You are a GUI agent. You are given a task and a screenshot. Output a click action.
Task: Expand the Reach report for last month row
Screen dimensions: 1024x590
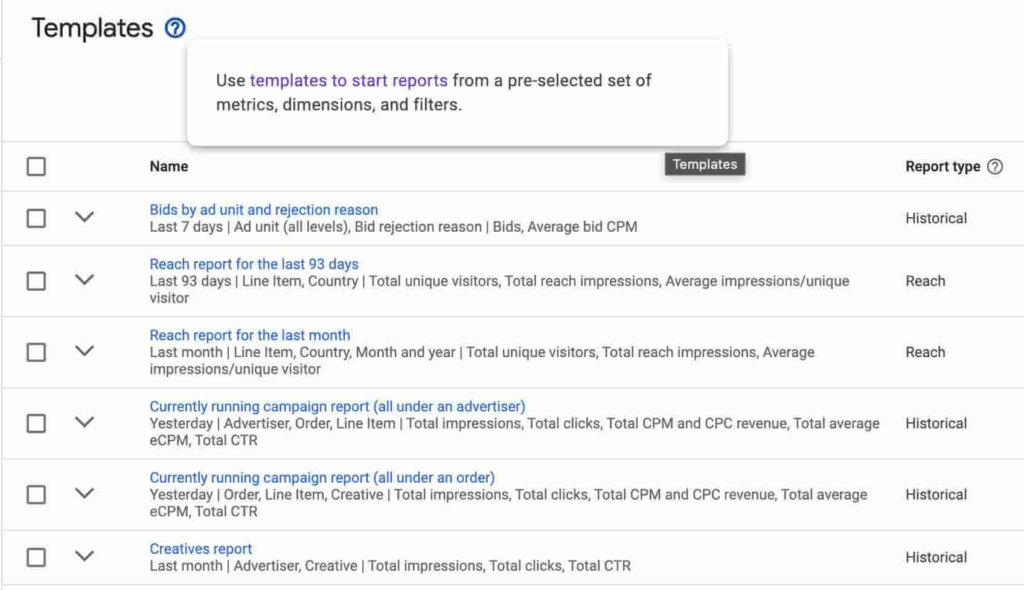point(85,351)
